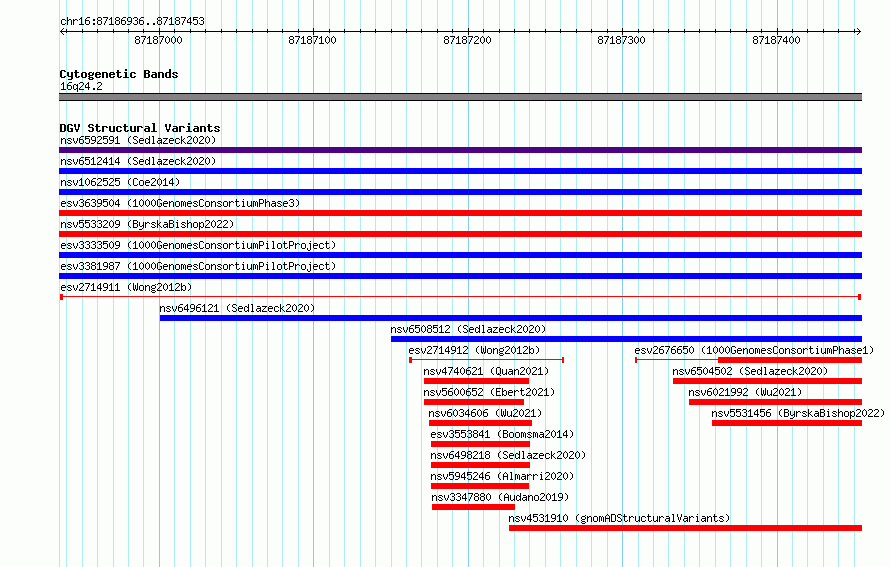Click the 87187300 ruler position label
Image resolution: width=890 pixels, height=567 pixels.
coord(622,40)
